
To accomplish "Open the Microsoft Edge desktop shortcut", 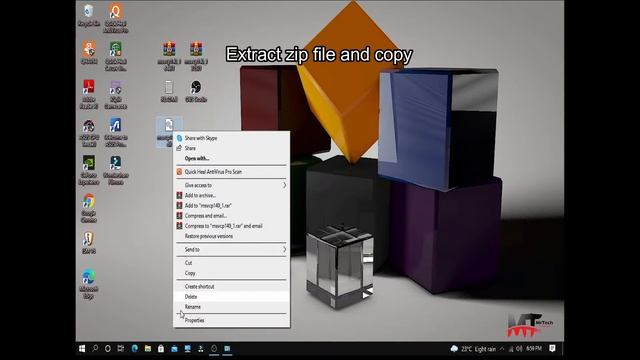I will coord(89,284).
